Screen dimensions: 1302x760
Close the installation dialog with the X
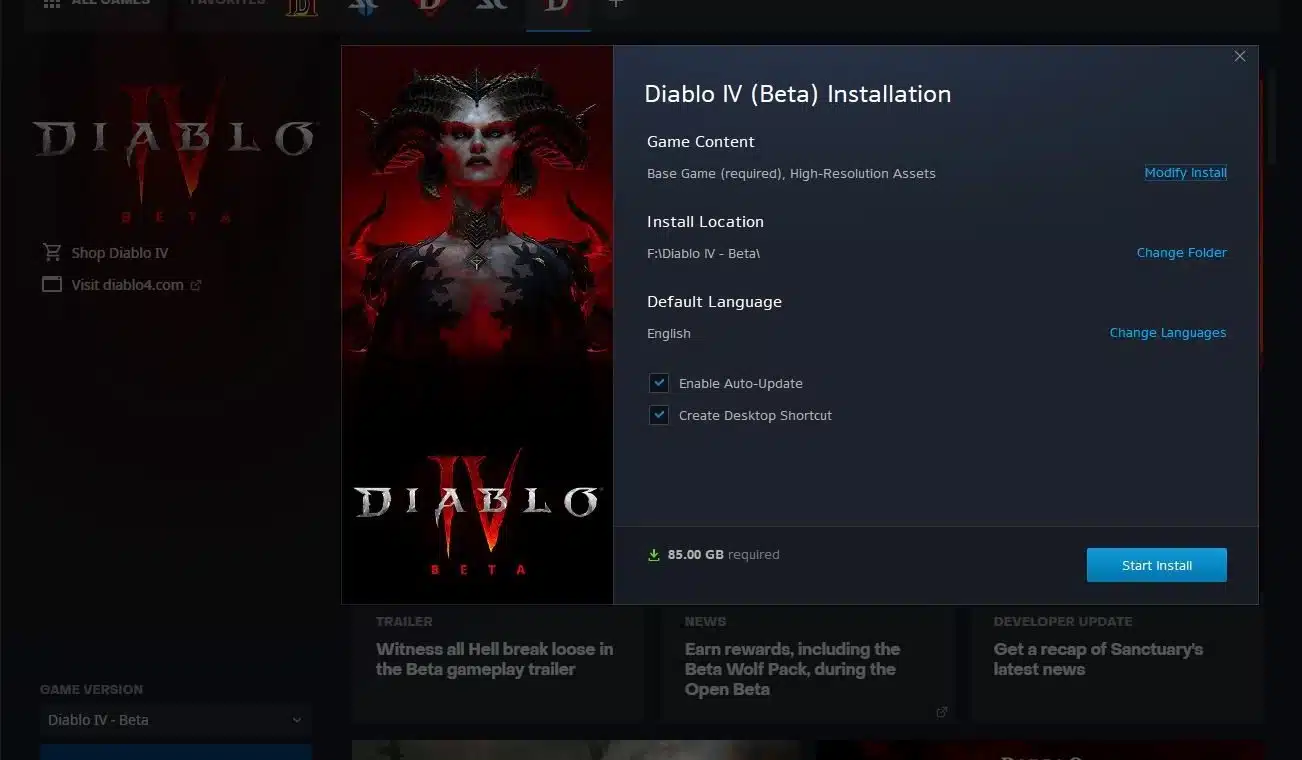1240,57
